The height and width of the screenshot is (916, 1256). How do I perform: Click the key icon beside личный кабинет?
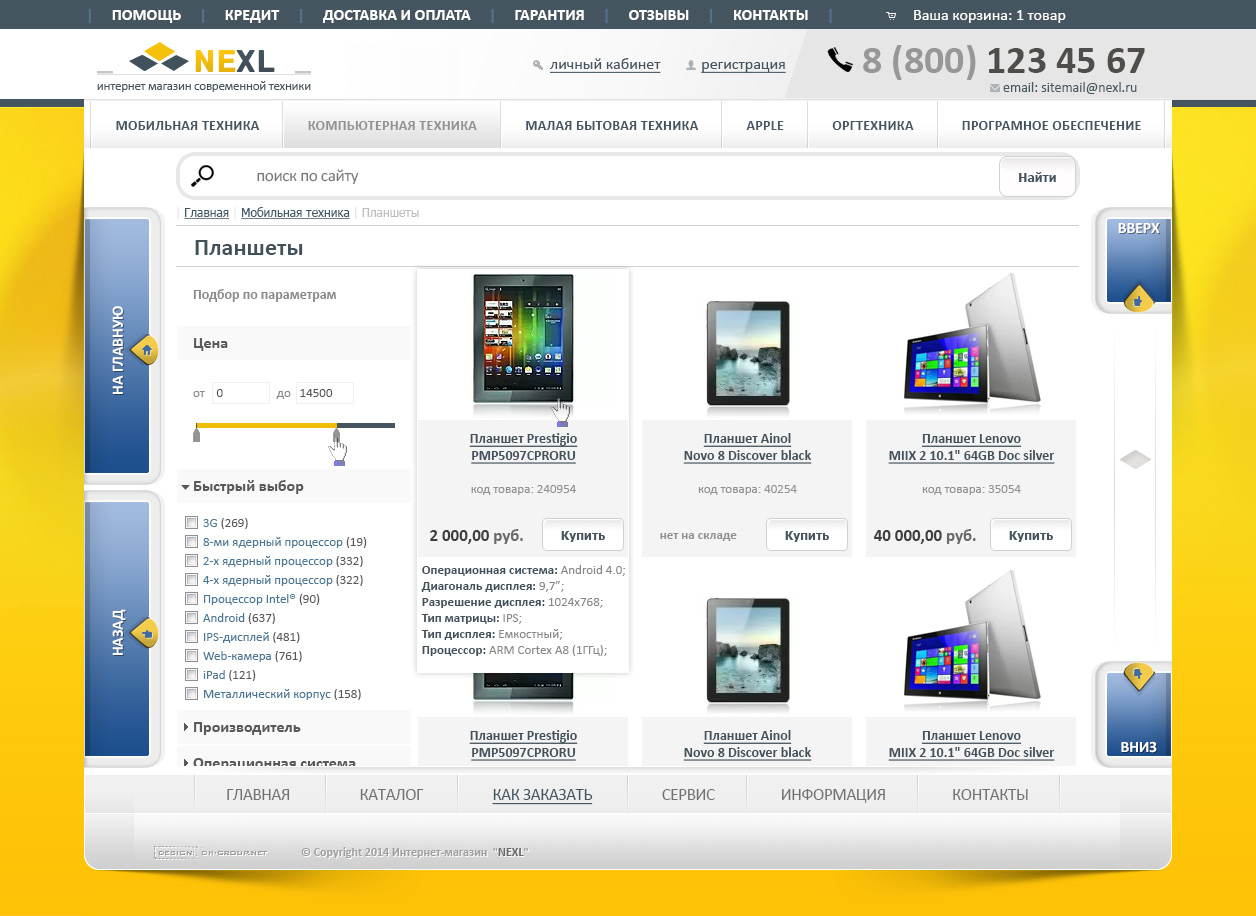(x=538, y=65)
